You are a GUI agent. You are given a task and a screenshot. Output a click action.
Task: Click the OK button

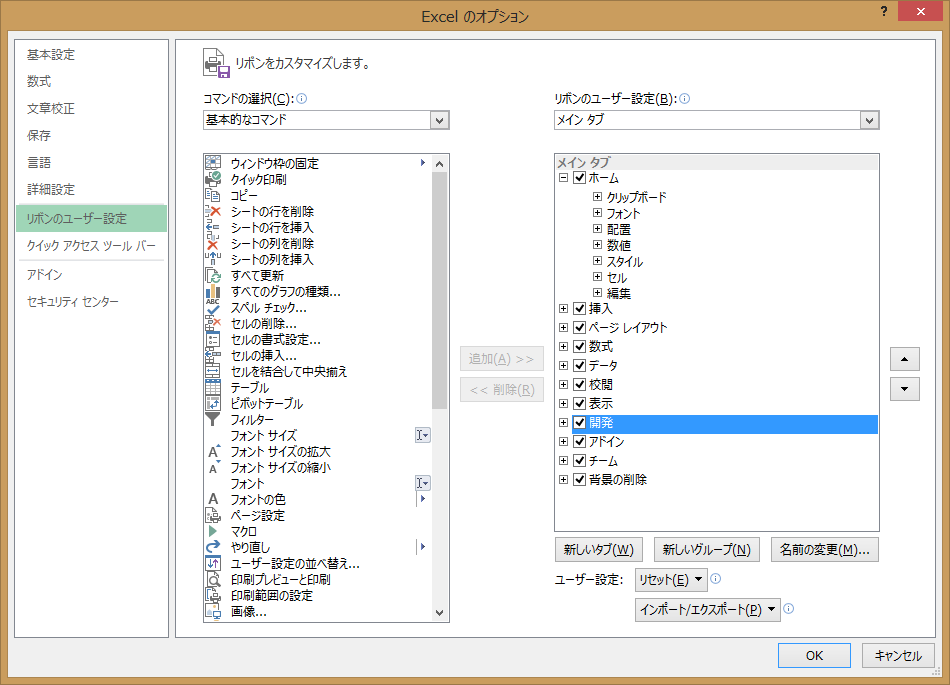[x=814, y=655]
